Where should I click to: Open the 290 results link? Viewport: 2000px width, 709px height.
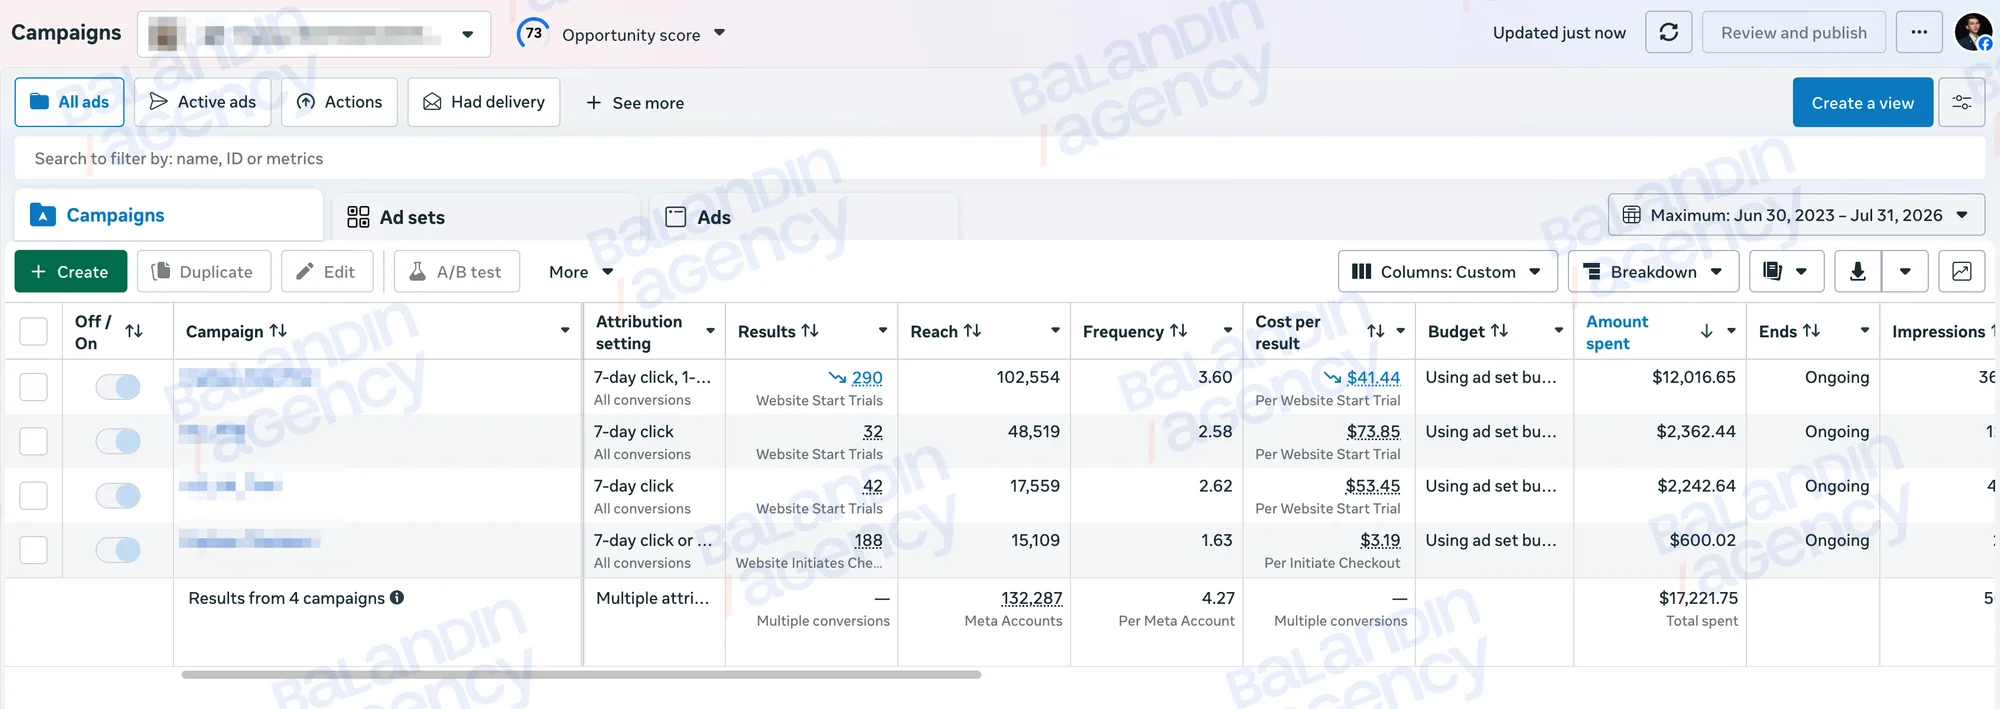coord(867,378)
